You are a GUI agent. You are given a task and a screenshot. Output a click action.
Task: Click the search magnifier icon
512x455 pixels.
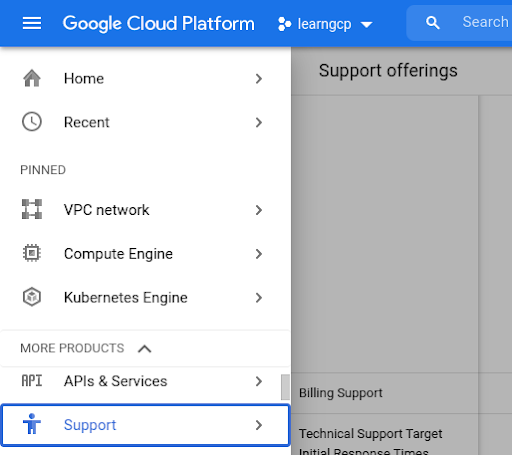[432, 23]
